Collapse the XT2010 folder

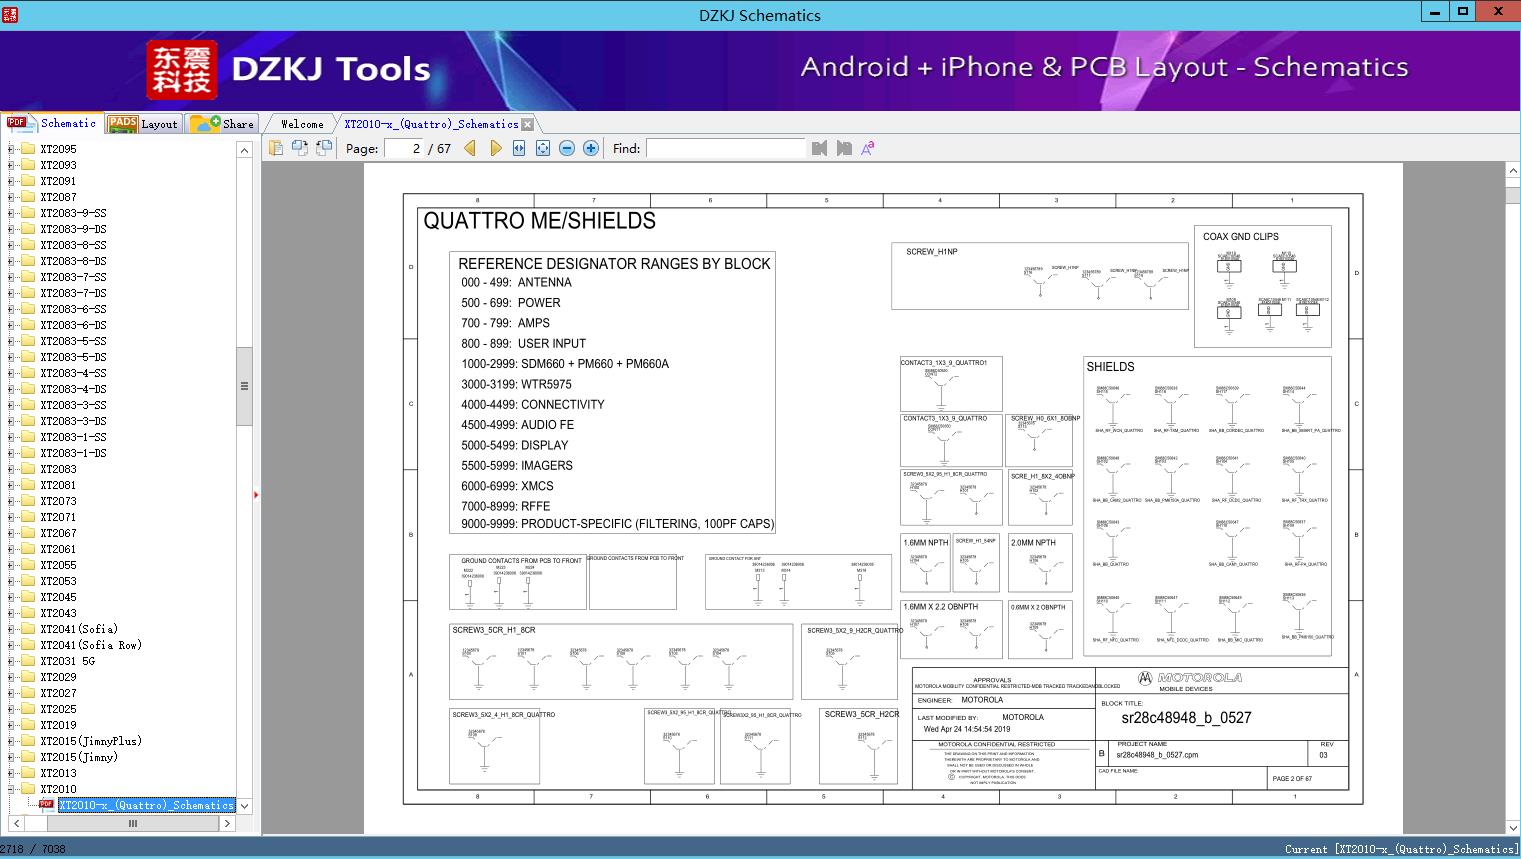coord(11,789)
